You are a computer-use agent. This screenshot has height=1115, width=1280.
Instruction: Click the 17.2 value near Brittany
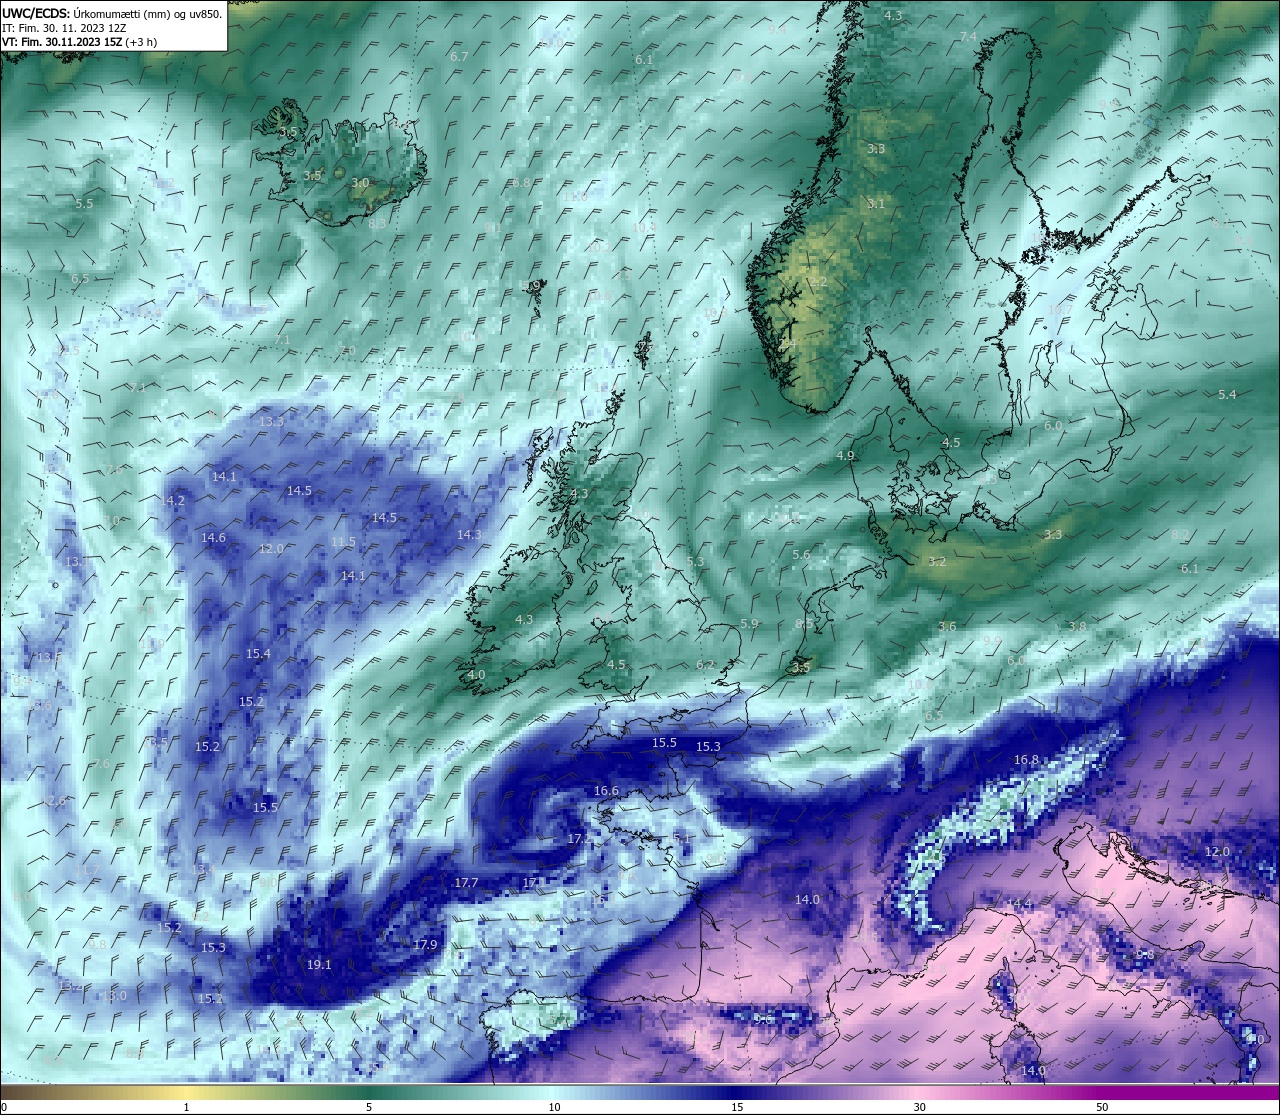click(578, 838)
